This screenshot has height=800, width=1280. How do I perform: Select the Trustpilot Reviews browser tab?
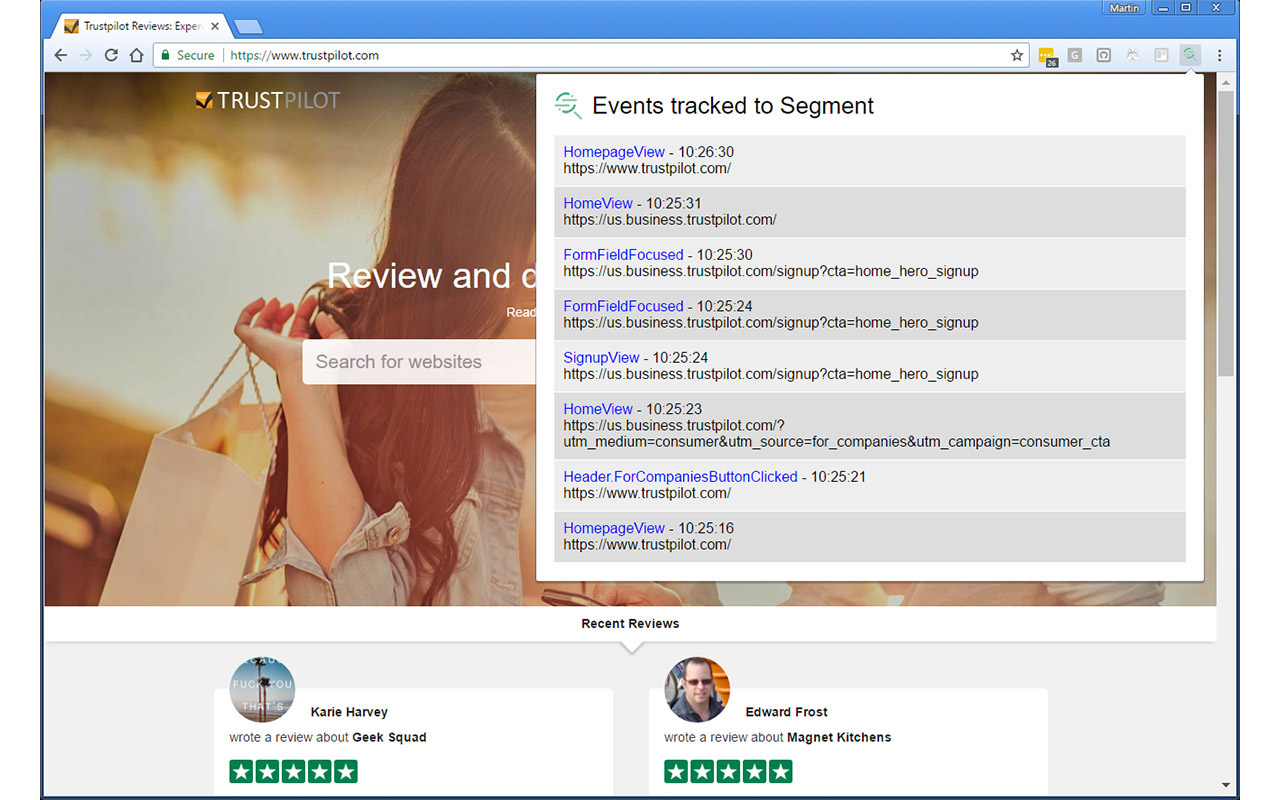(x=140, y=25)
